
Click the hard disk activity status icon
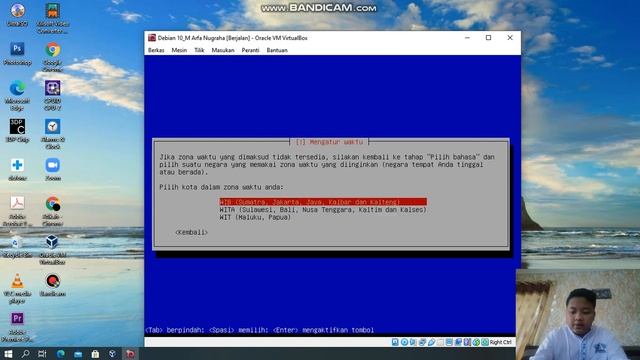395,342
